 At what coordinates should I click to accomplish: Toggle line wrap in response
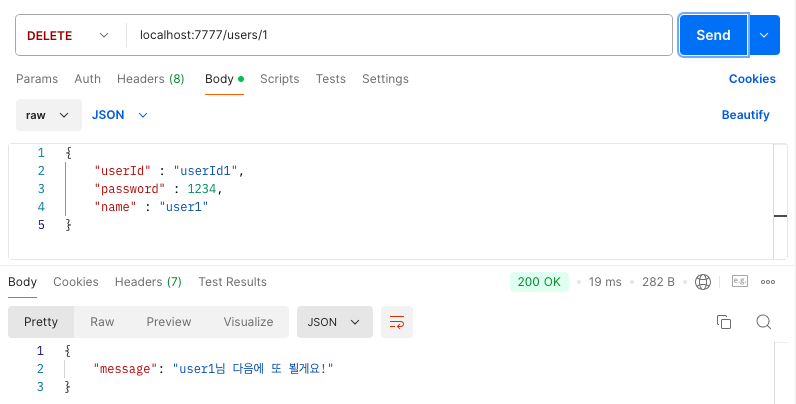396,322
